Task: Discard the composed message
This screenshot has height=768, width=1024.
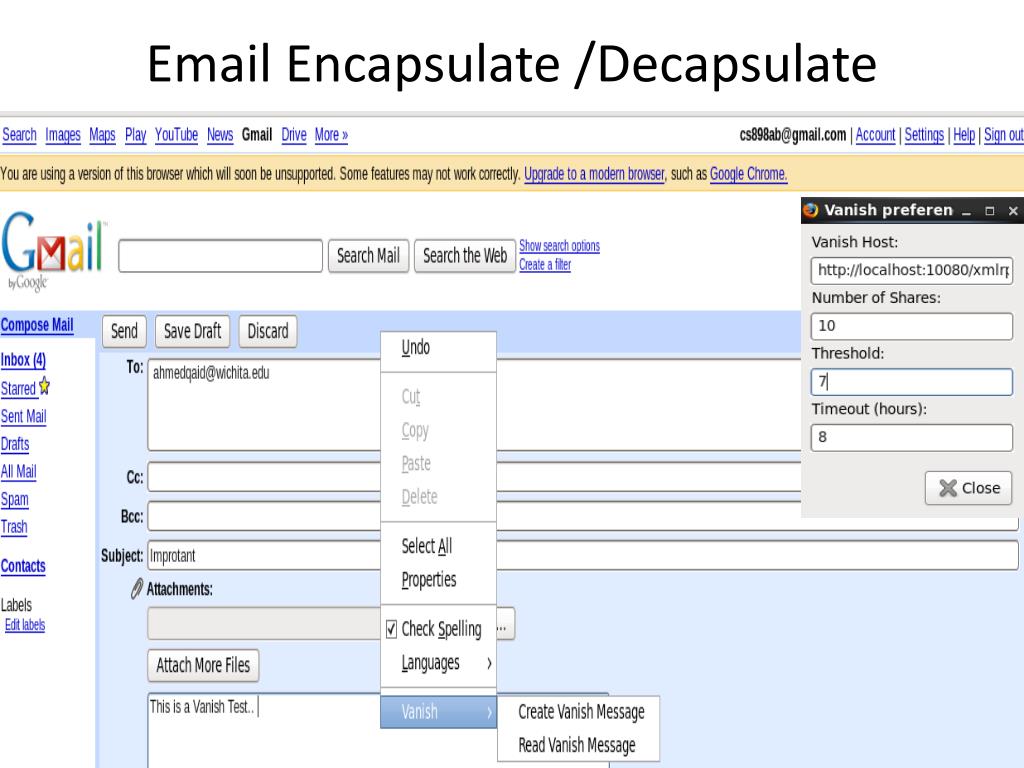Action: 268,331
